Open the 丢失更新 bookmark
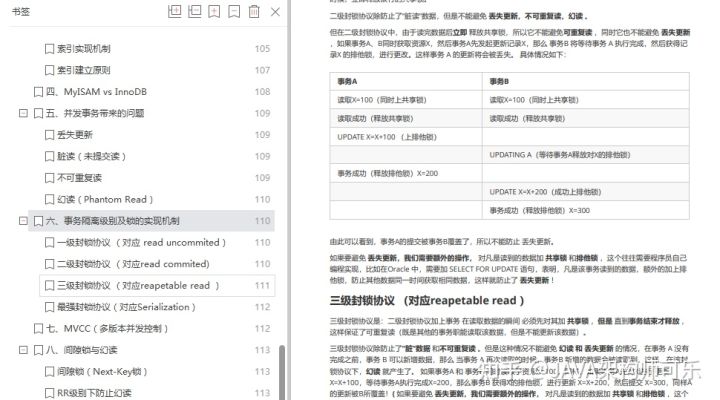Viewport: 720px width, 400px height. click(x=75, y=135)
